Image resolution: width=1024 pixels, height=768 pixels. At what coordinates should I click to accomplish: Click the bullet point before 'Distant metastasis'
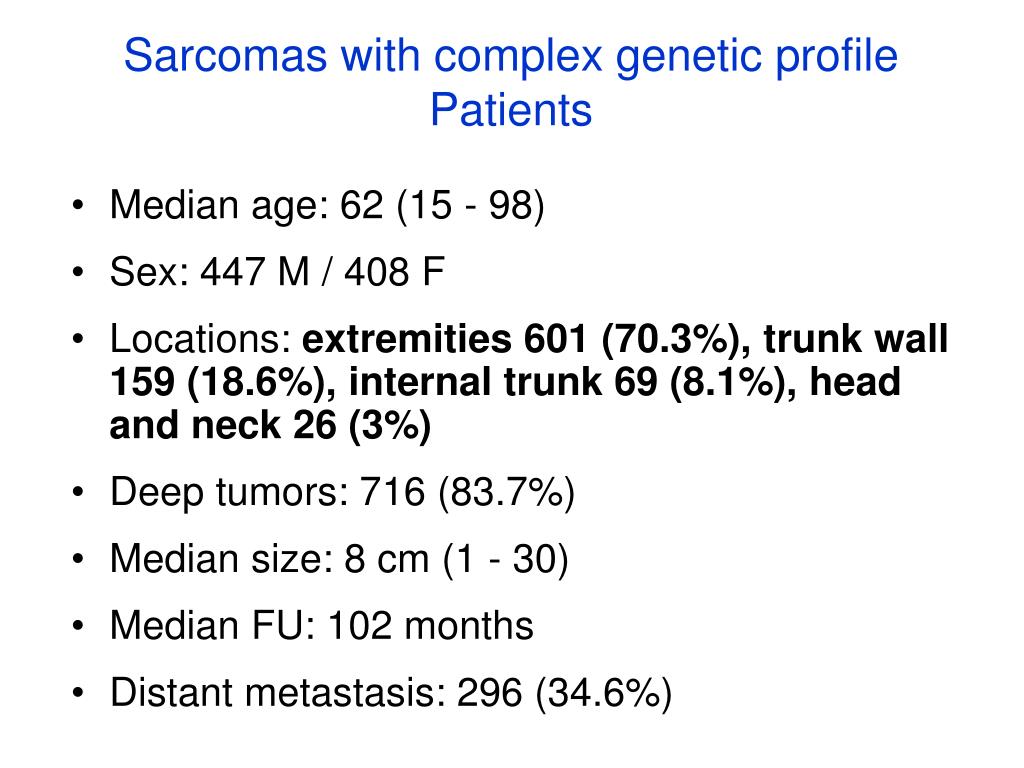click(x=78, y=694)
